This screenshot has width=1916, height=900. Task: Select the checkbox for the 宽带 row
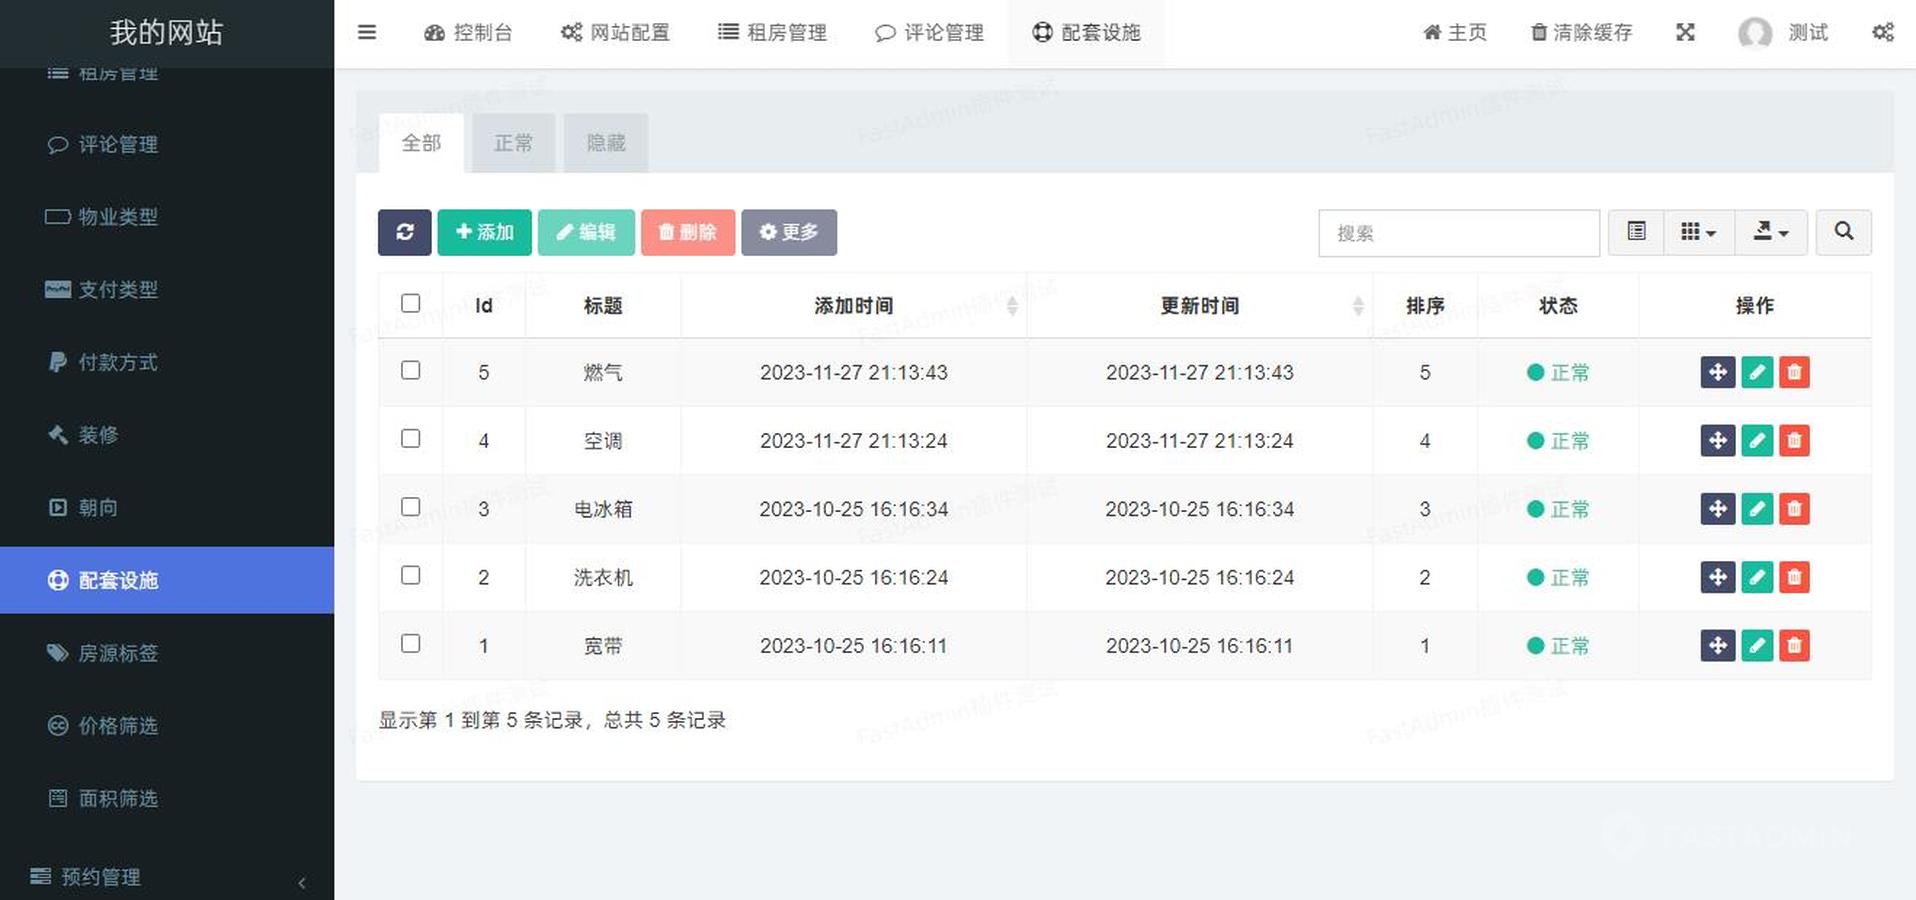tap(410, 643)
